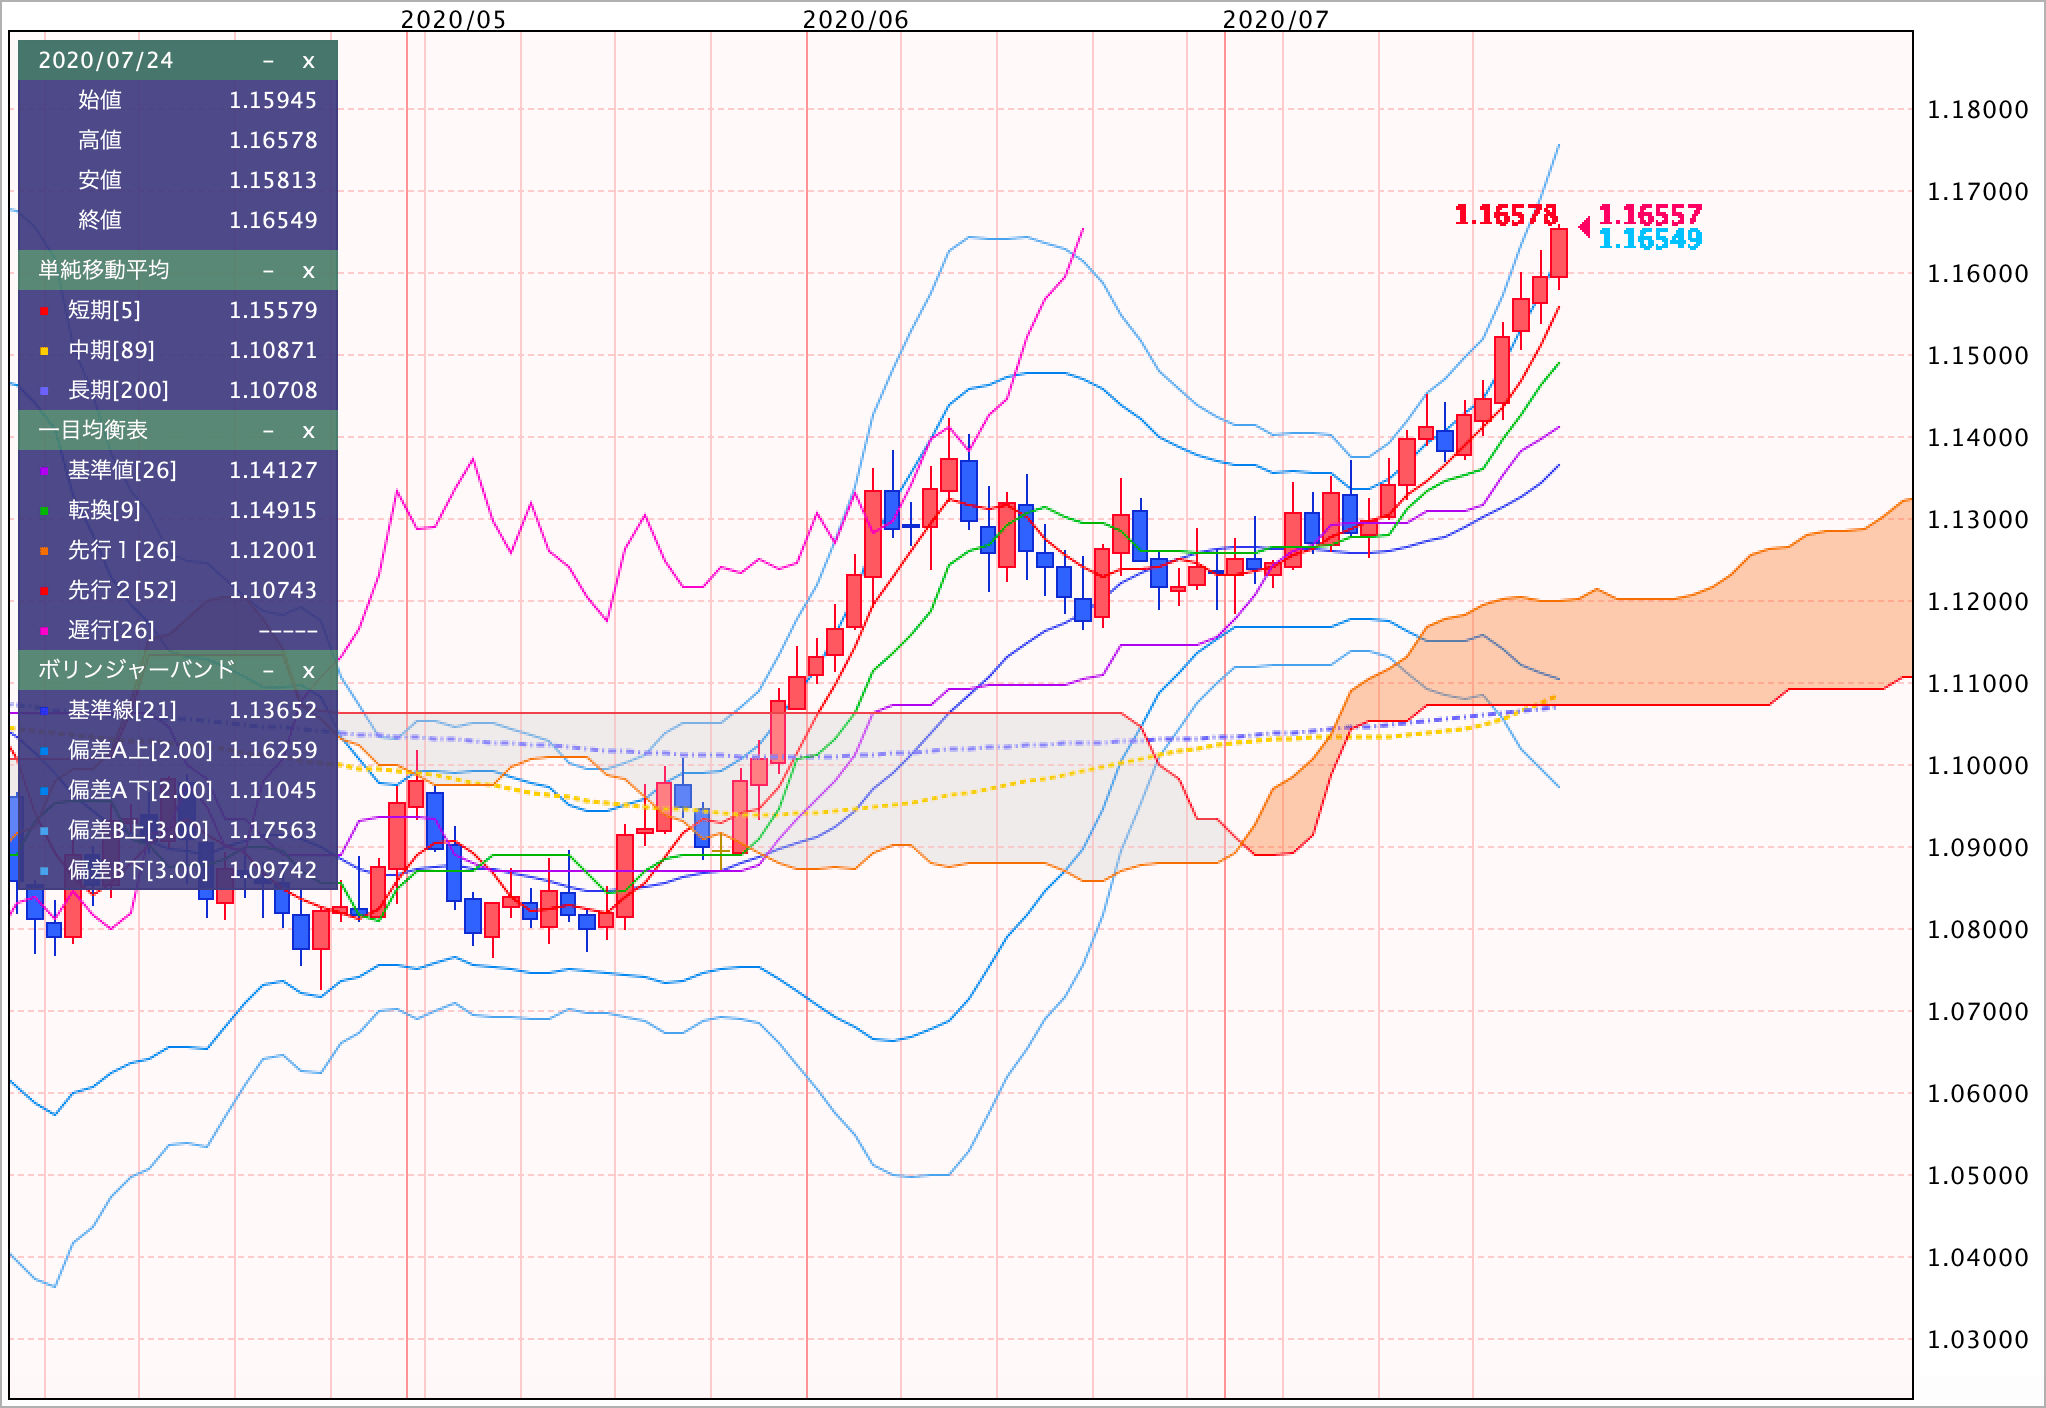
Task: Click the 1.18000 price axis label
Action: 1978,110
